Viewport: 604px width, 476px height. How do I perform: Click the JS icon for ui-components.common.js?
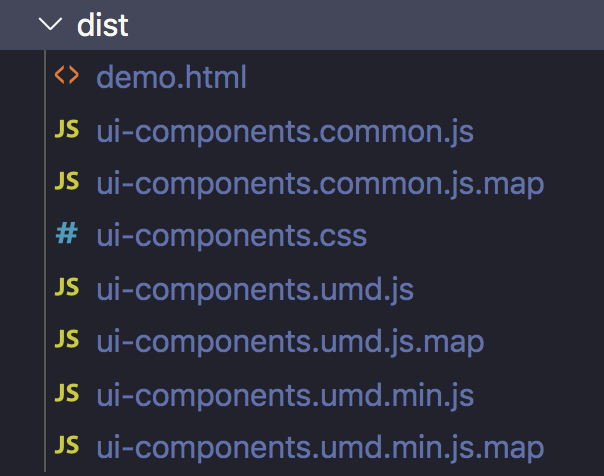pyautogui.click(x=66, y=129)
